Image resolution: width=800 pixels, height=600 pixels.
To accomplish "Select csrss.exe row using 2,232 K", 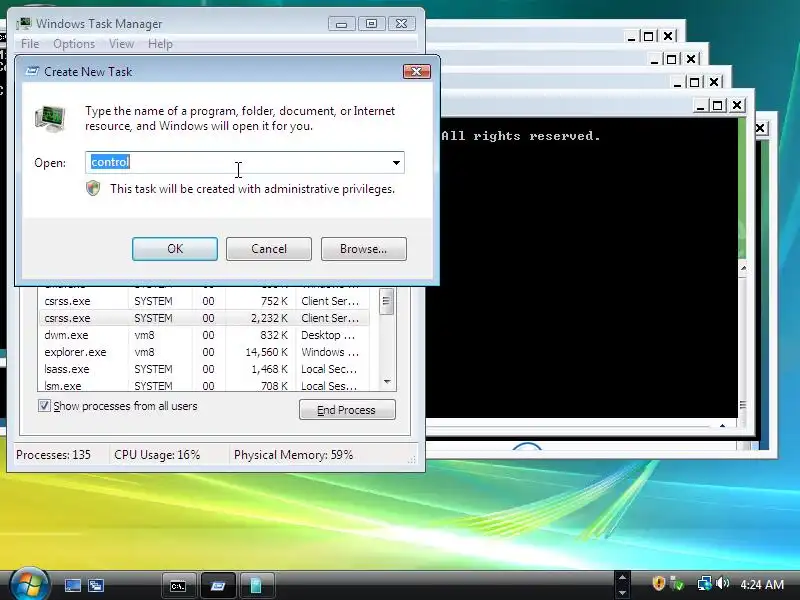I will pos(203,318).
